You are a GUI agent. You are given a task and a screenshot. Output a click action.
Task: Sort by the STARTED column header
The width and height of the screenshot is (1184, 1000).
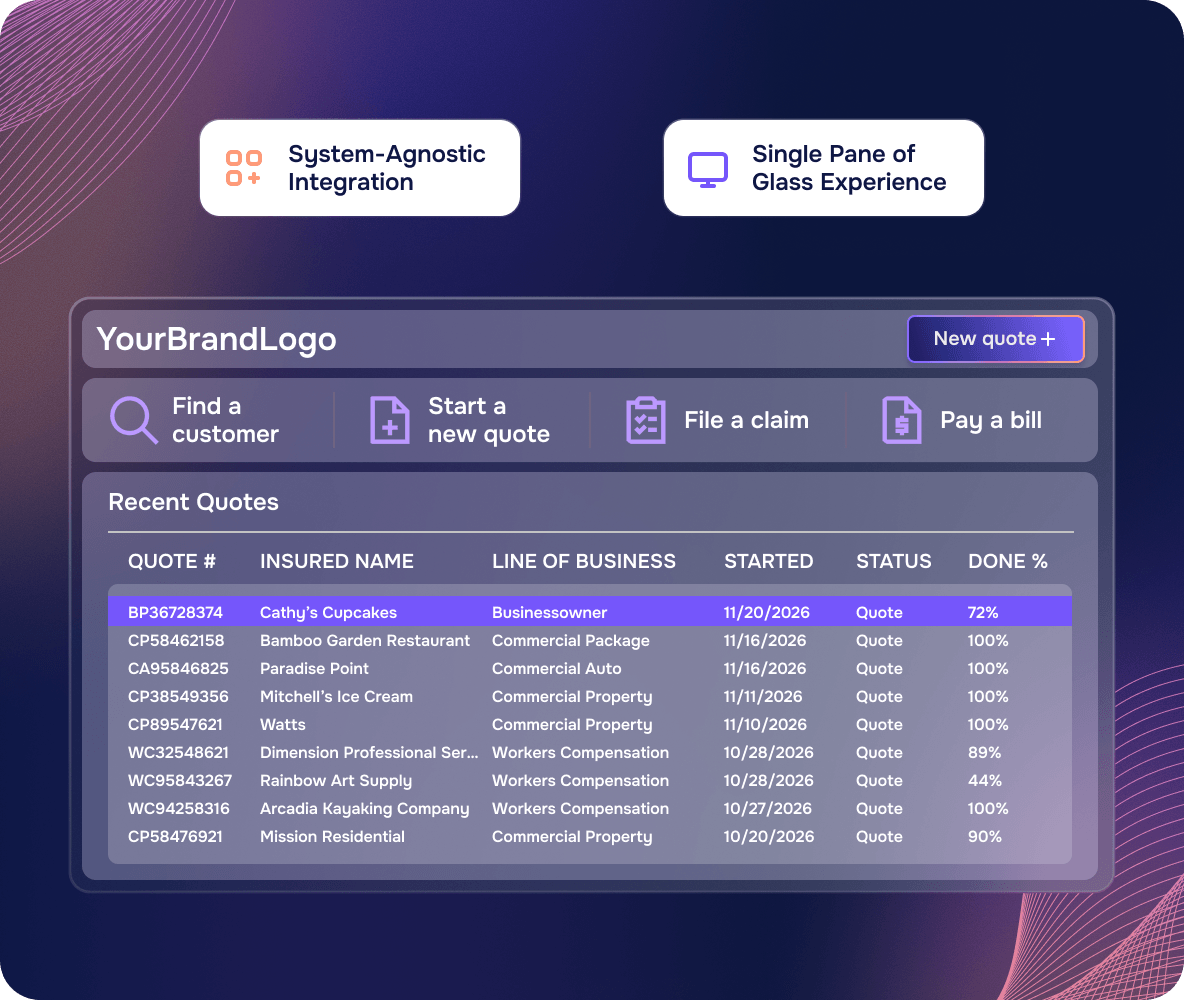pyautogui.click(x=769, y=561)
